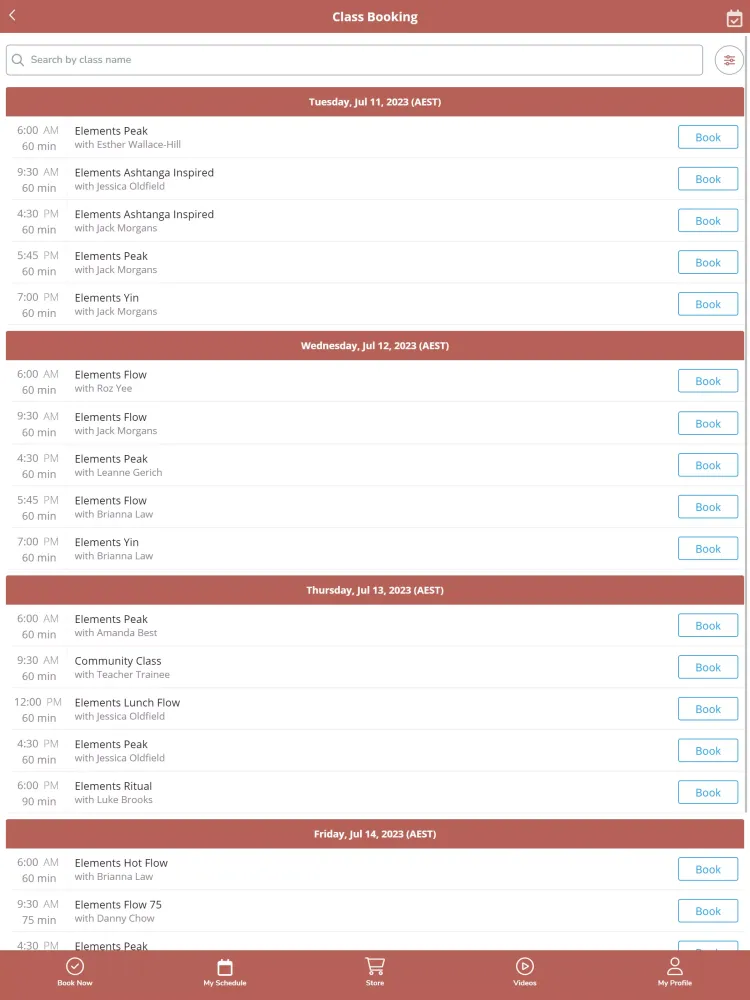Image resolution: width=750 pixels, height=1000 pixels.
Task: Book Friday Elements Flow 75 class
Action: click(x=708, y=911)
